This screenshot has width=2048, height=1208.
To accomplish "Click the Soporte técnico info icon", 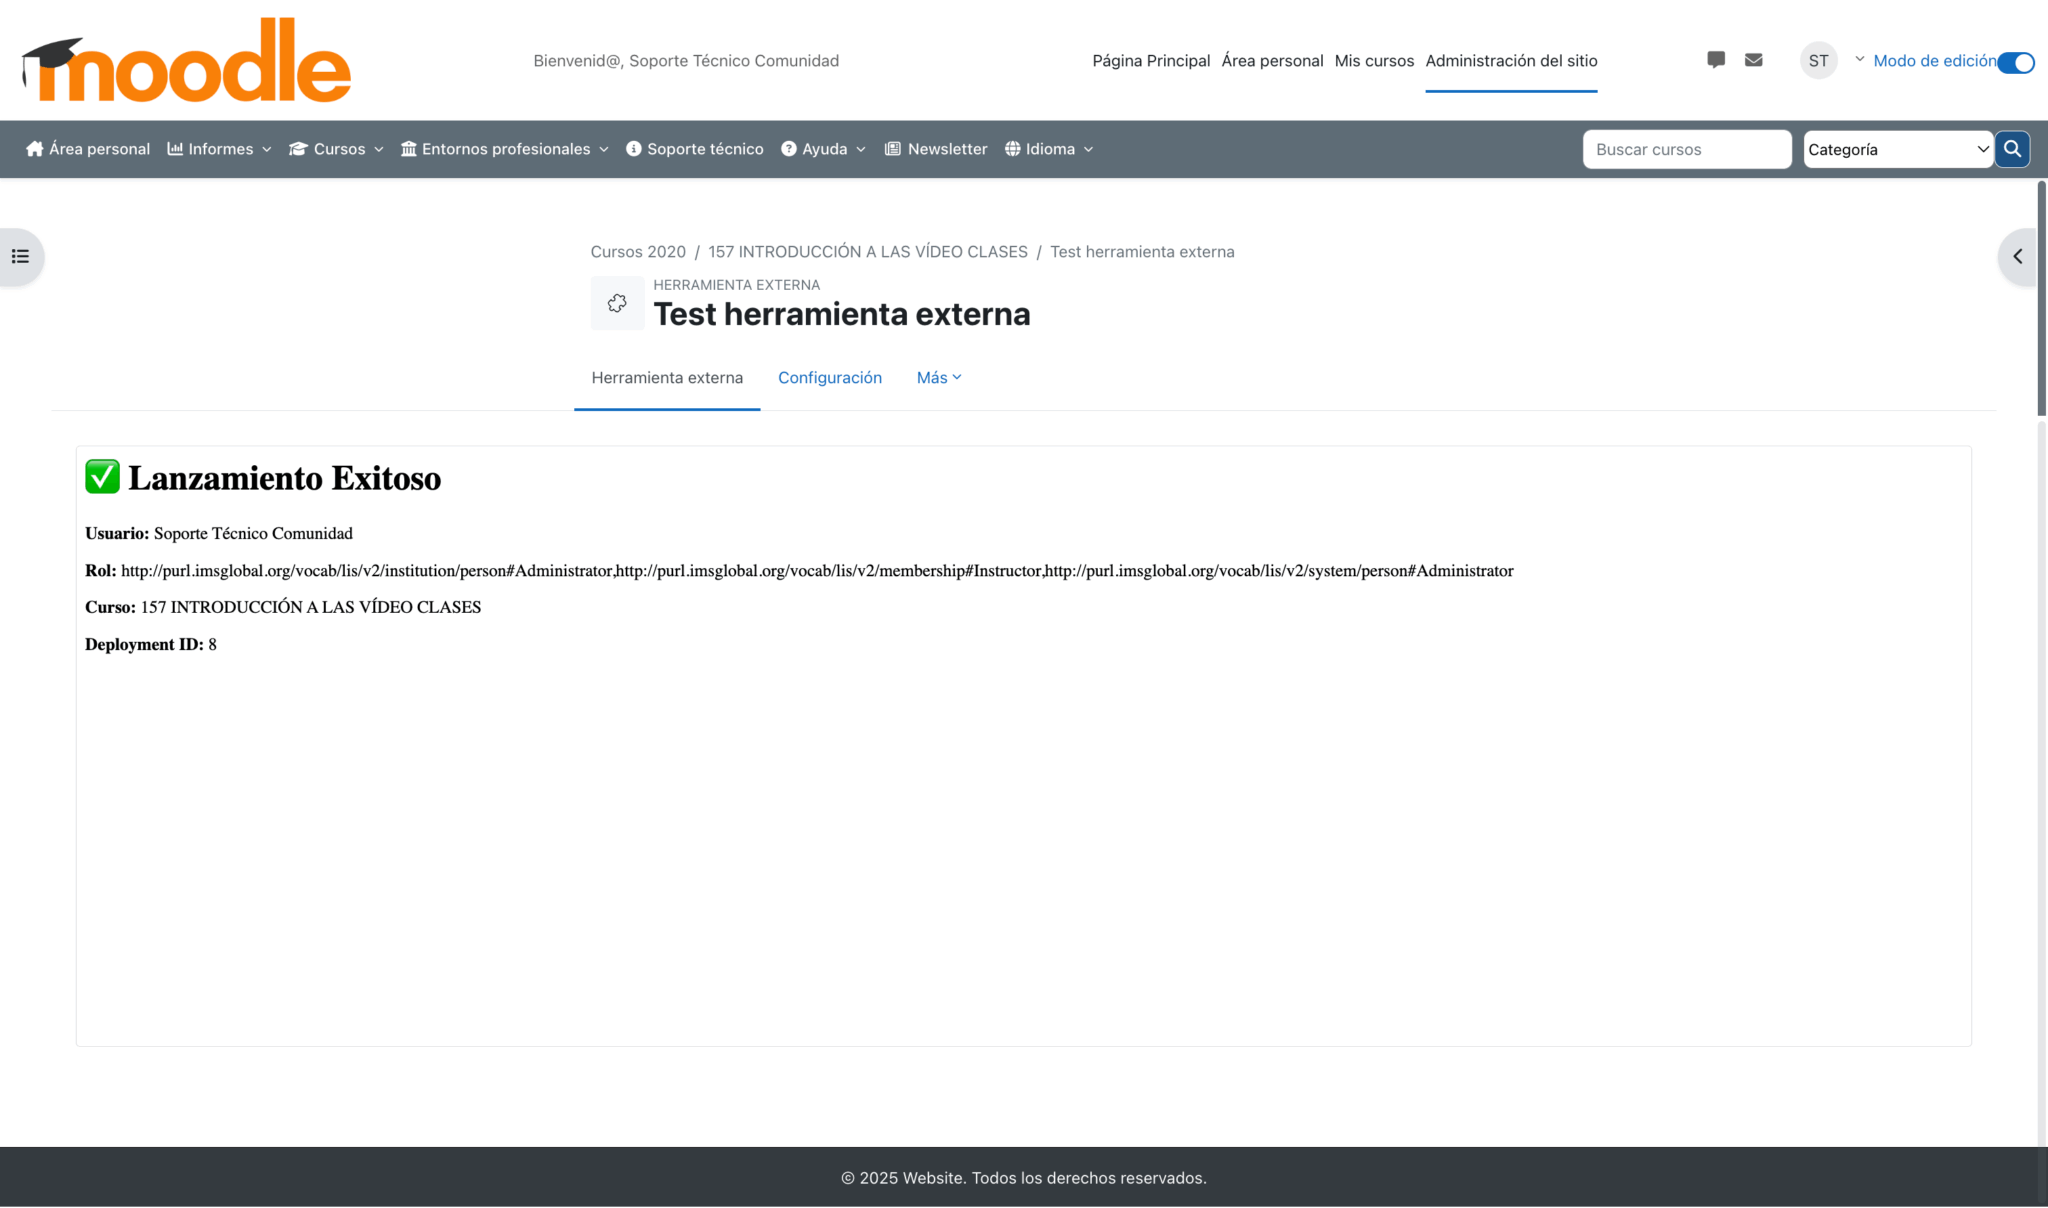I will pos(633,148).
